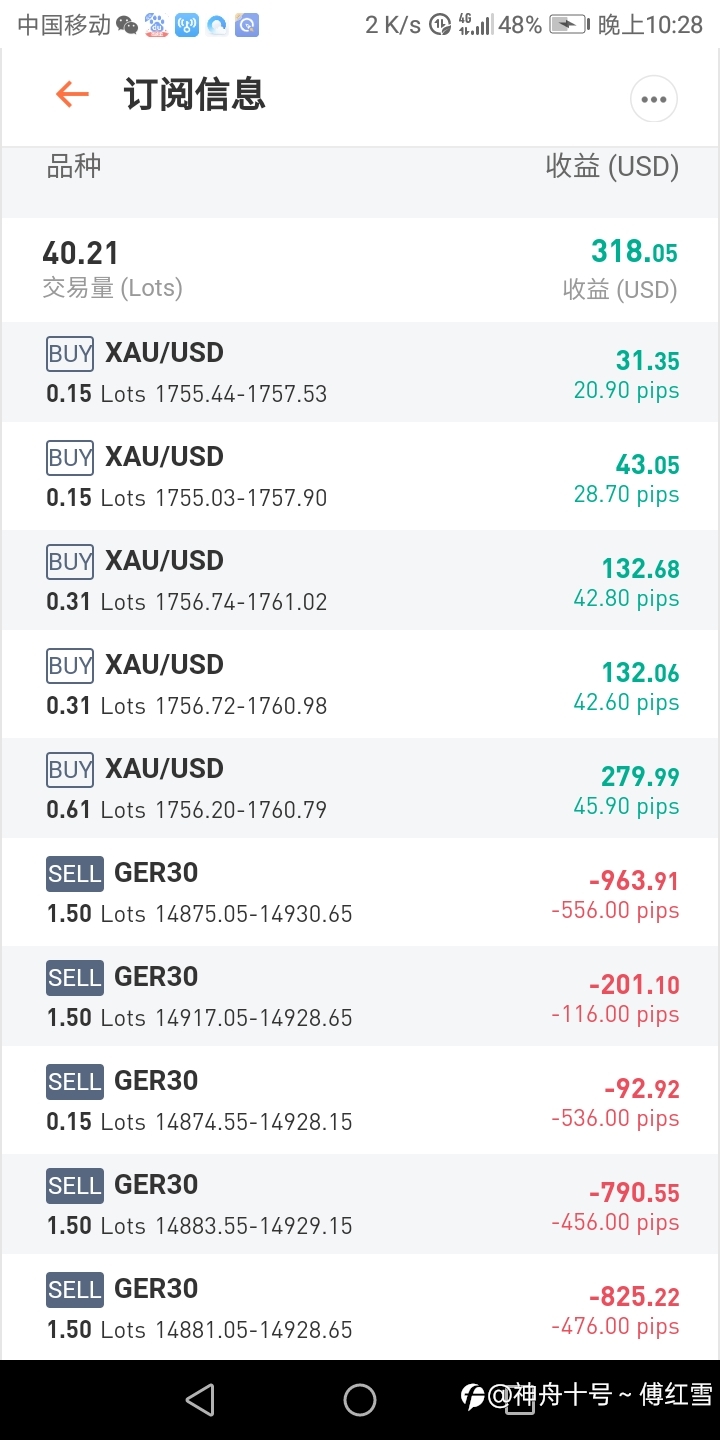Select the XAU/USD 0.61 Lots trade
The image size is (720, 1440).
pyautogui.click(x=360, y=788)
